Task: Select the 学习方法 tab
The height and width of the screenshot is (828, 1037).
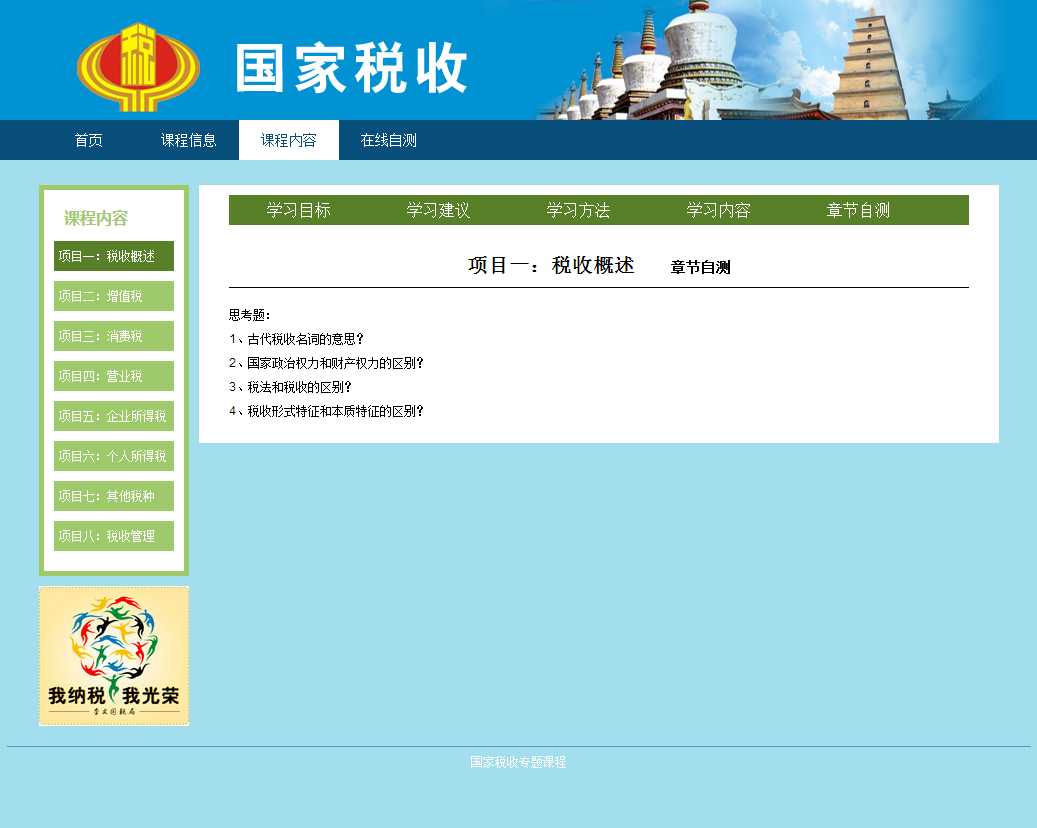Action: coord(578,210)
